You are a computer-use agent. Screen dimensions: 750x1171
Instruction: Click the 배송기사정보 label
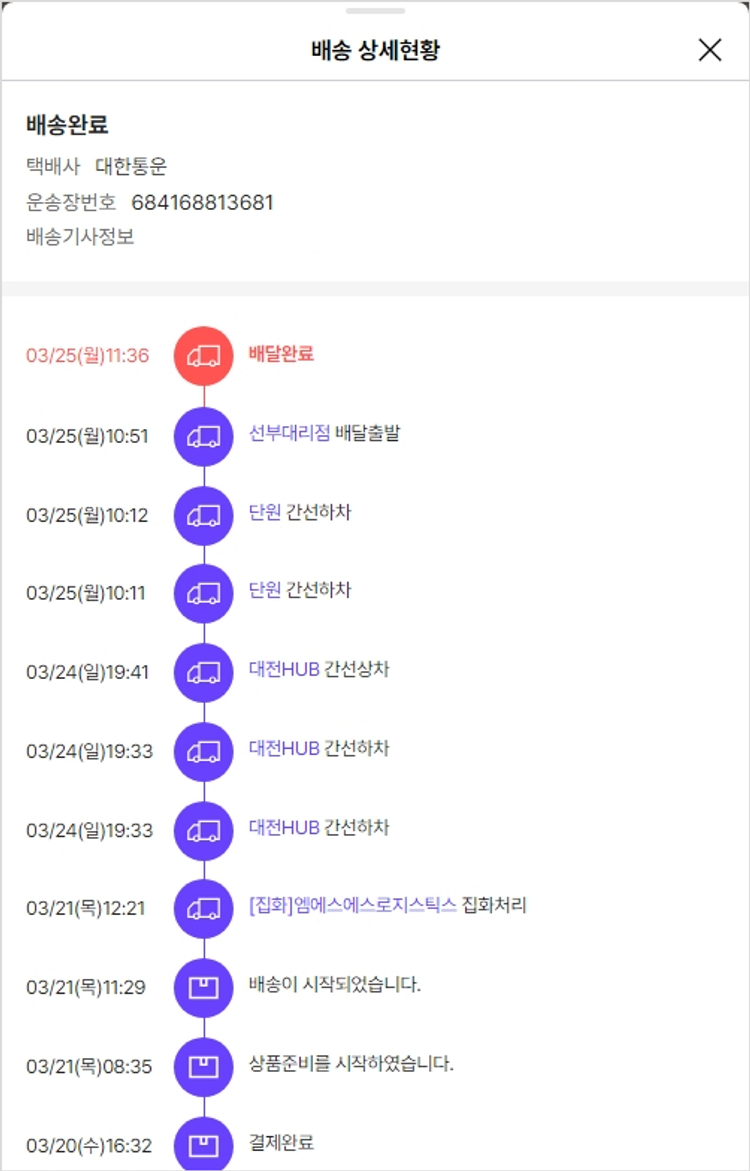[80, 237]
